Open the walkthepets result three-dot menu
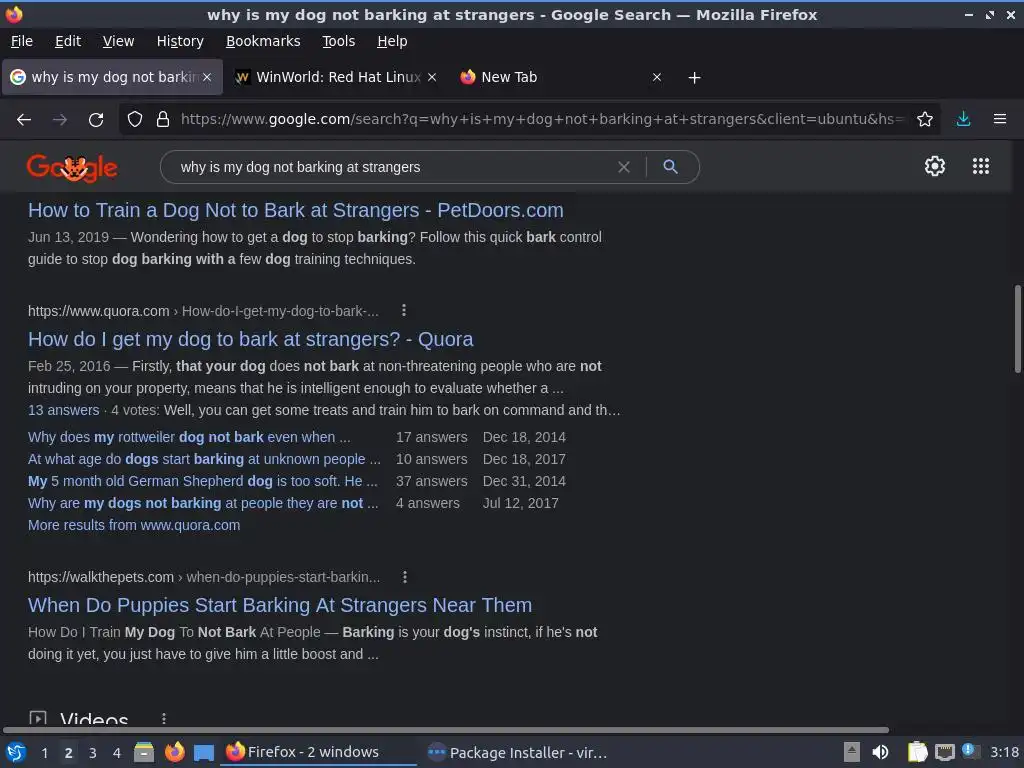The width and height of the screenshot is (1024, 768). pos(405,577)
